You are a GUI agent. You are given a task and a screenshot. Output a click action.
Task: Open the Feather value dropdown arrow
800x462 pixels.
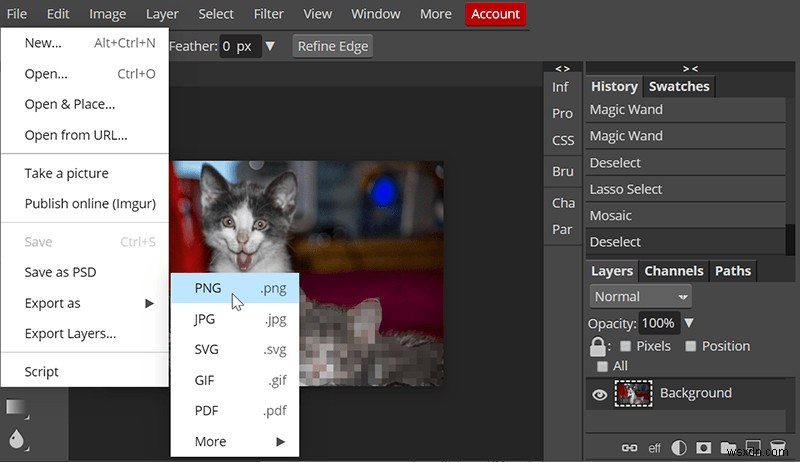[270, 46]
